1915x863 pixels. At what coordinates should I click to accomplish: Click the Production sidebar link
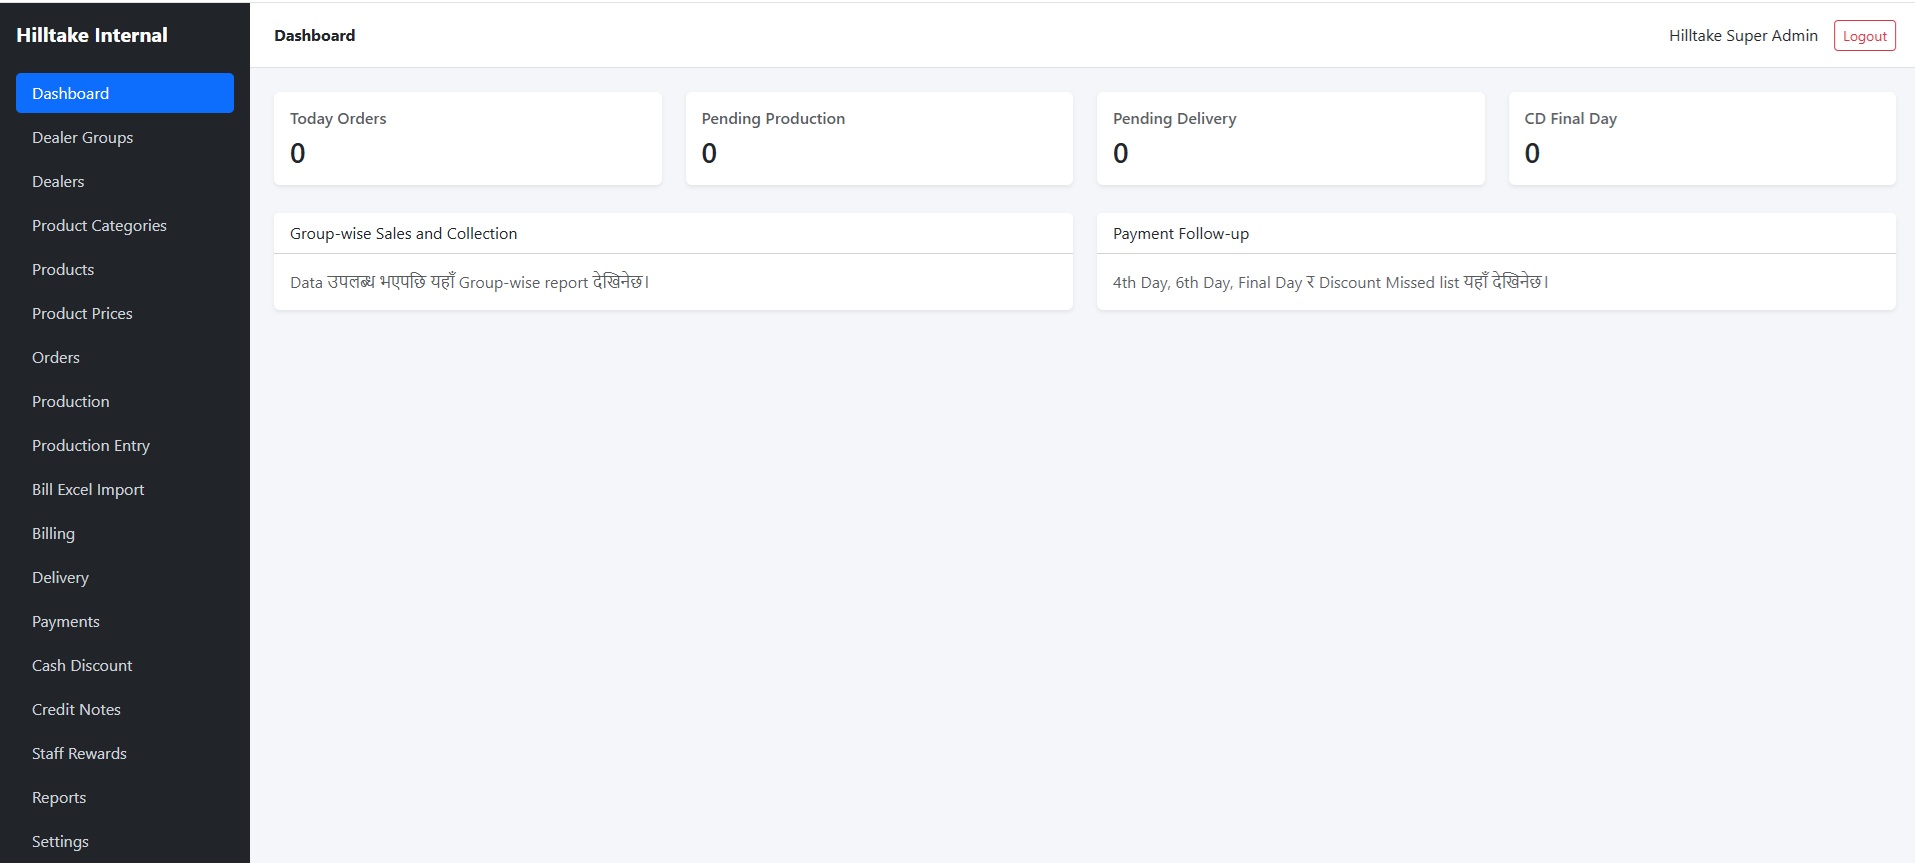point(125,401)
